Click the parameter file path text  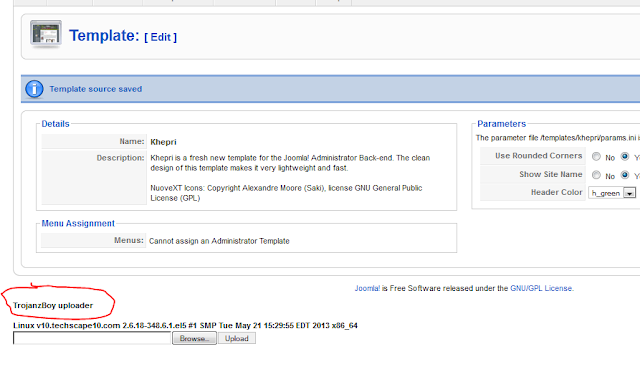(x=558, y=138)
